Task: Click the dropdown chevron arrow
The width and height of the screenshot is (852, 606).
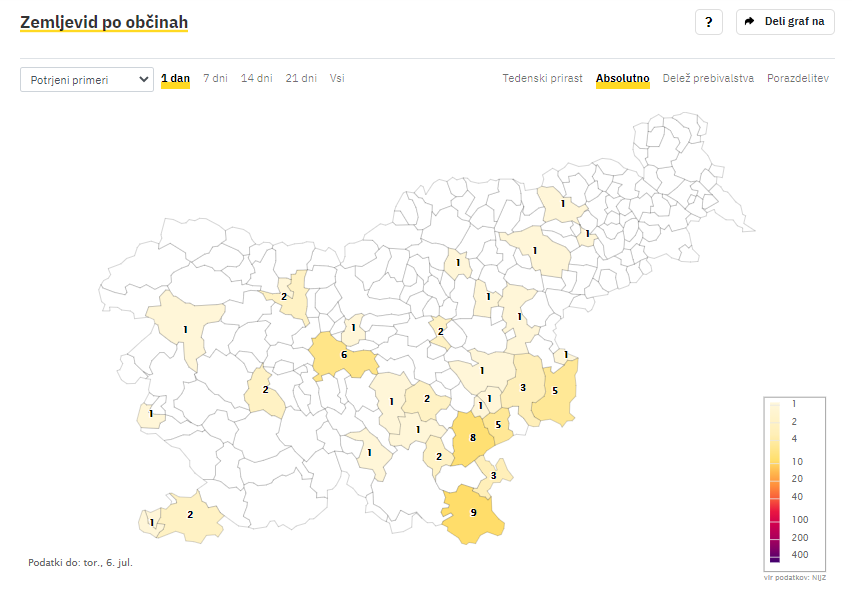Action: click(142, 79)
